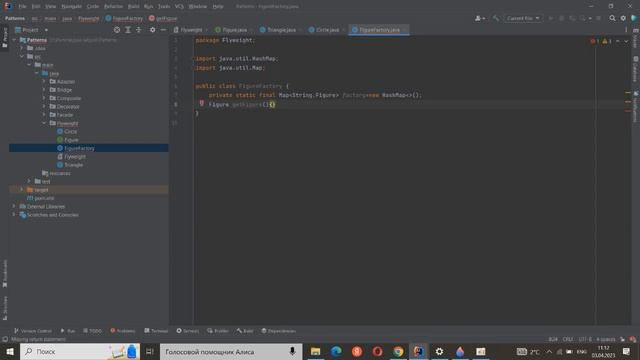Click the warning count indicator in editor
The width and height of the screenshot is (640, 360).
pos(607,41)
